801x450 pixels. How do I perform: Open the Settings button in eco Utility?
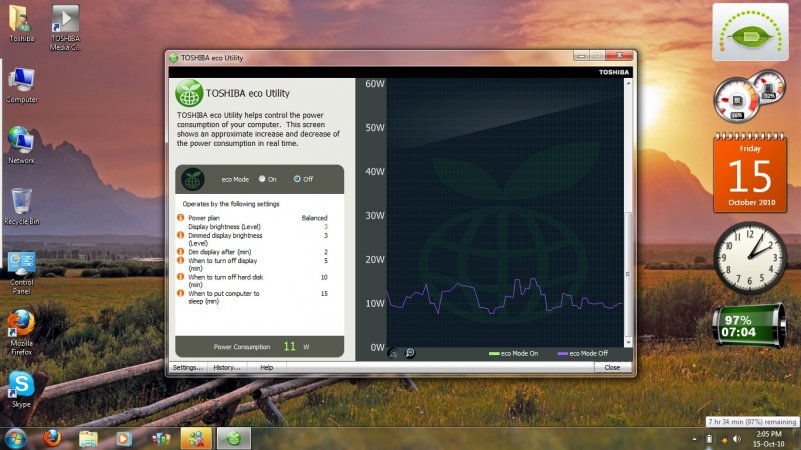coord(187,367)
